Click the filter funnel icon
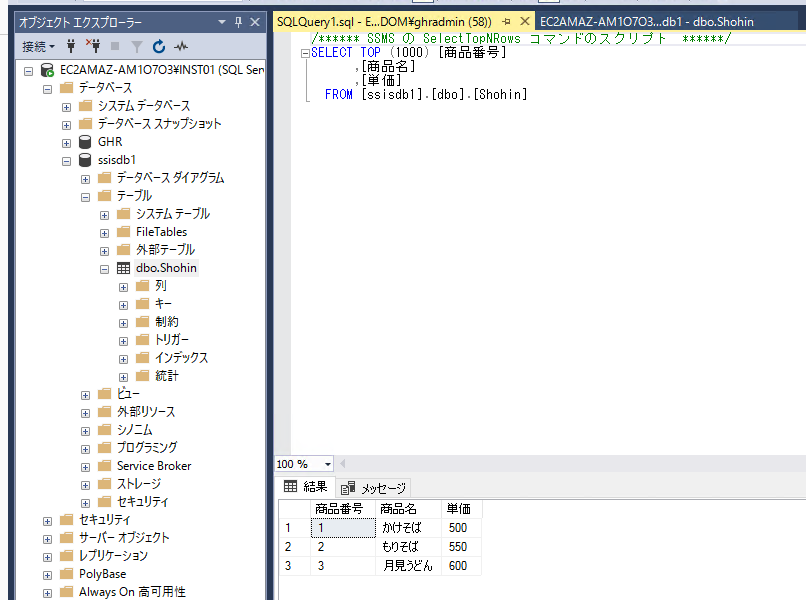 [137, 47]
